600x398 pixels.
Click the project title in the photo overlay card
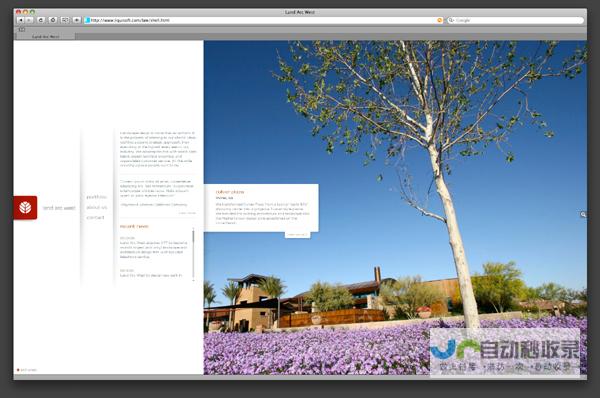pos(230,192)
